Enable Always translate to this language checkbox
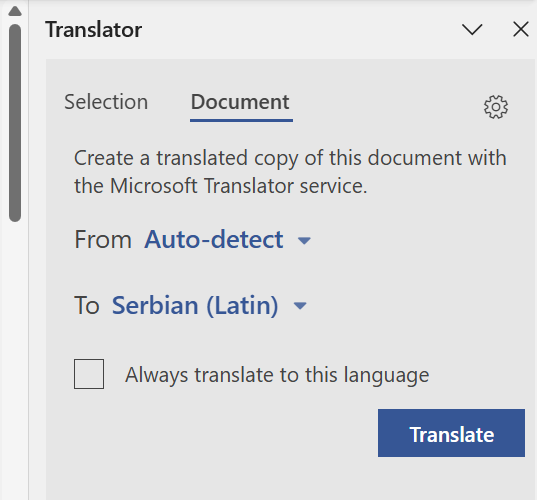Screen dimensions: 537x500 (89, 374)
